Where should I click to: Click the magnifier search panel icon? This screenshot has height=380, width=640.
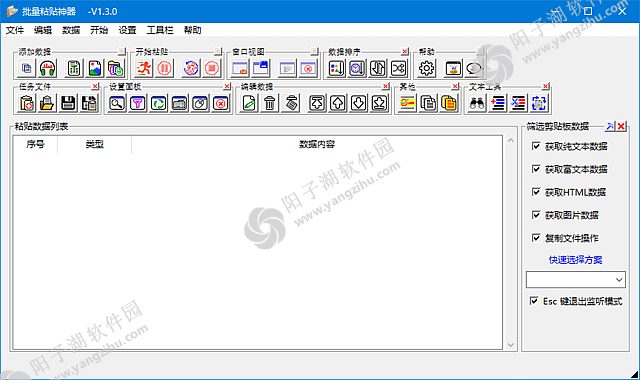click(117, 103)
